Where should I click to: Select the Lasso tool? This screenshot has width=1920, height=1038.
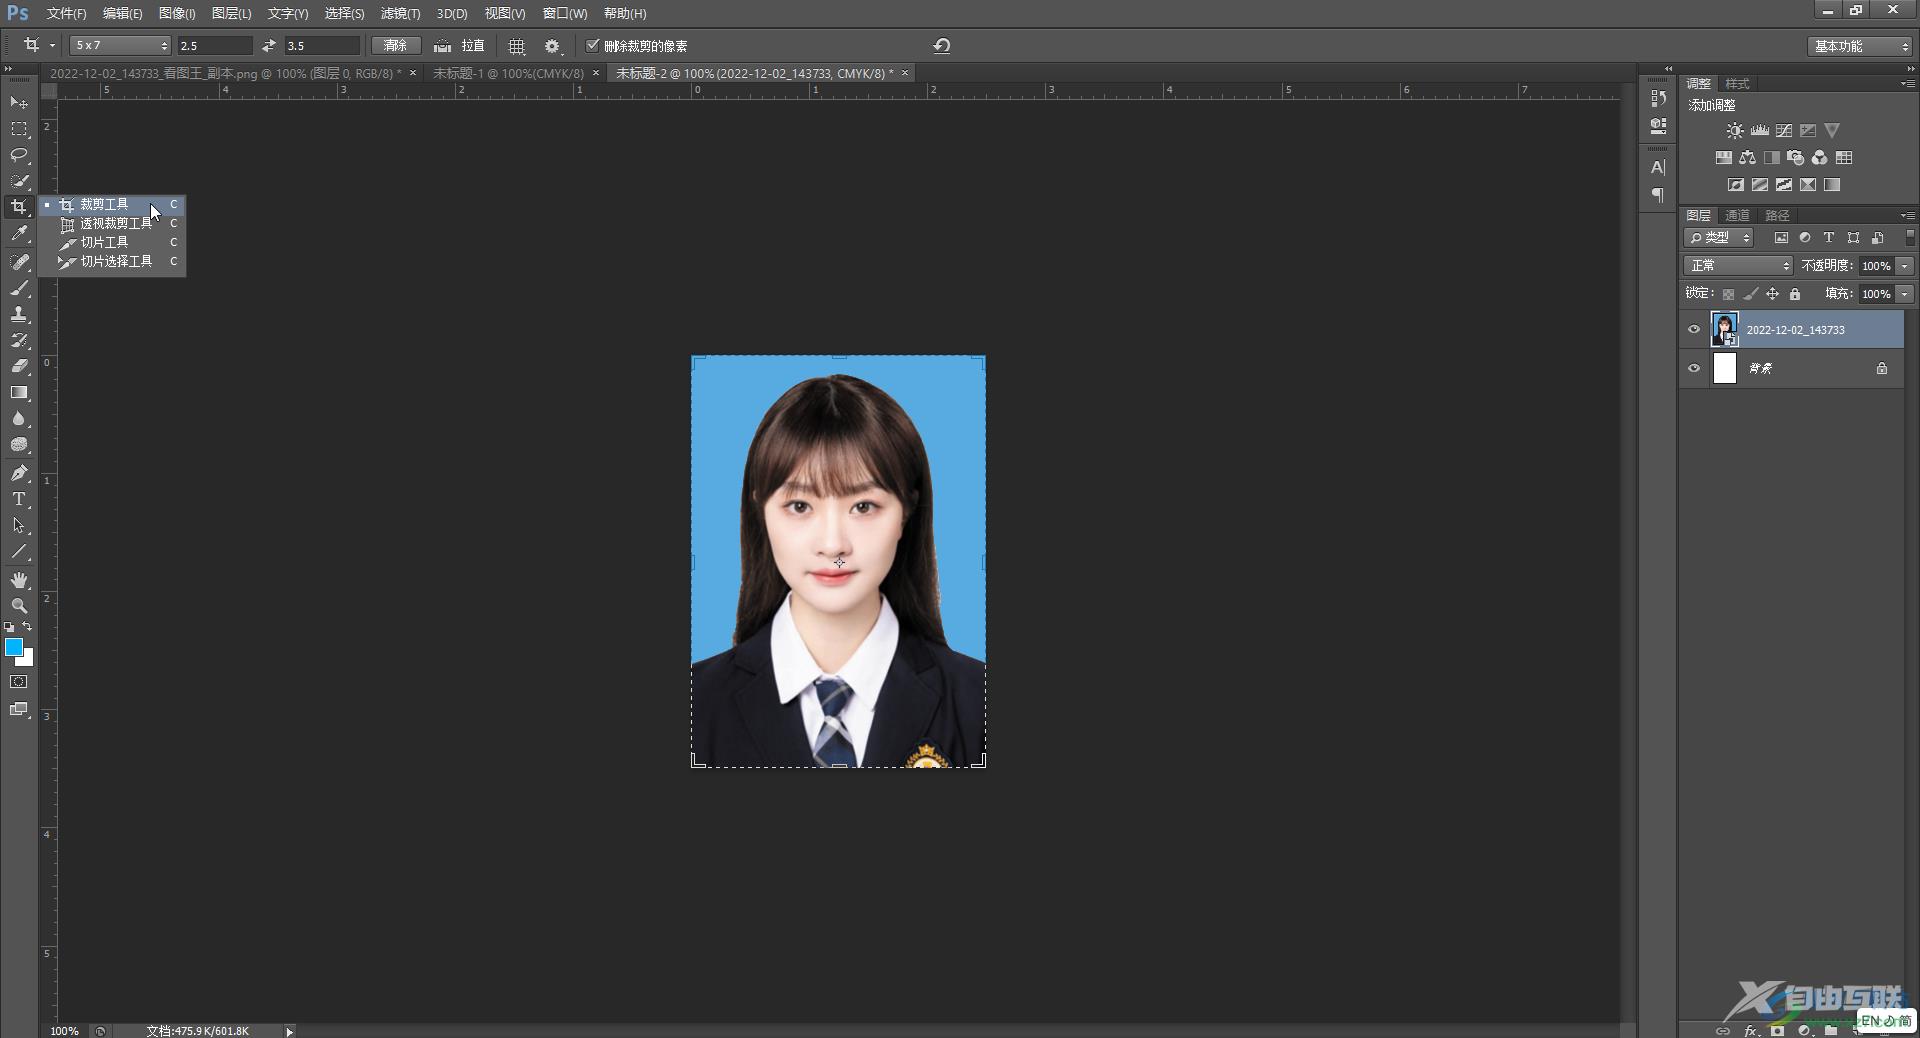pos(19,155)
